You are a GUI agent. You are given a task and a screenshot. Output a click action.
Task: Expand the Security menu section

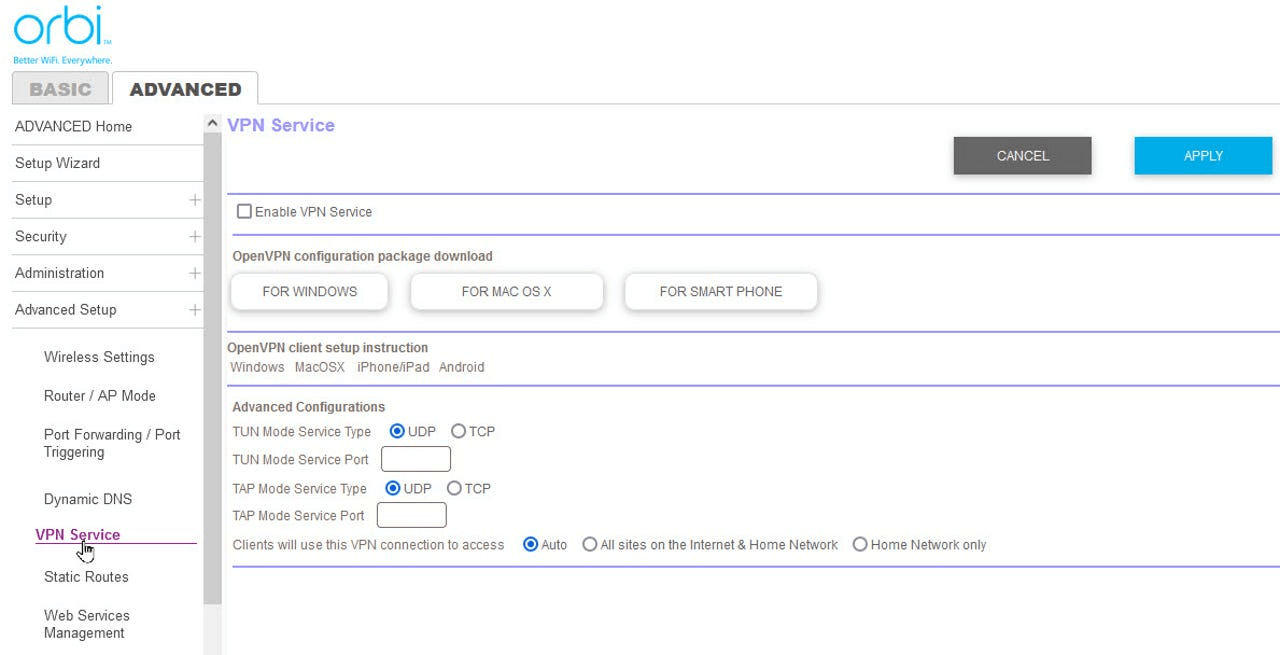pos(194,237)
